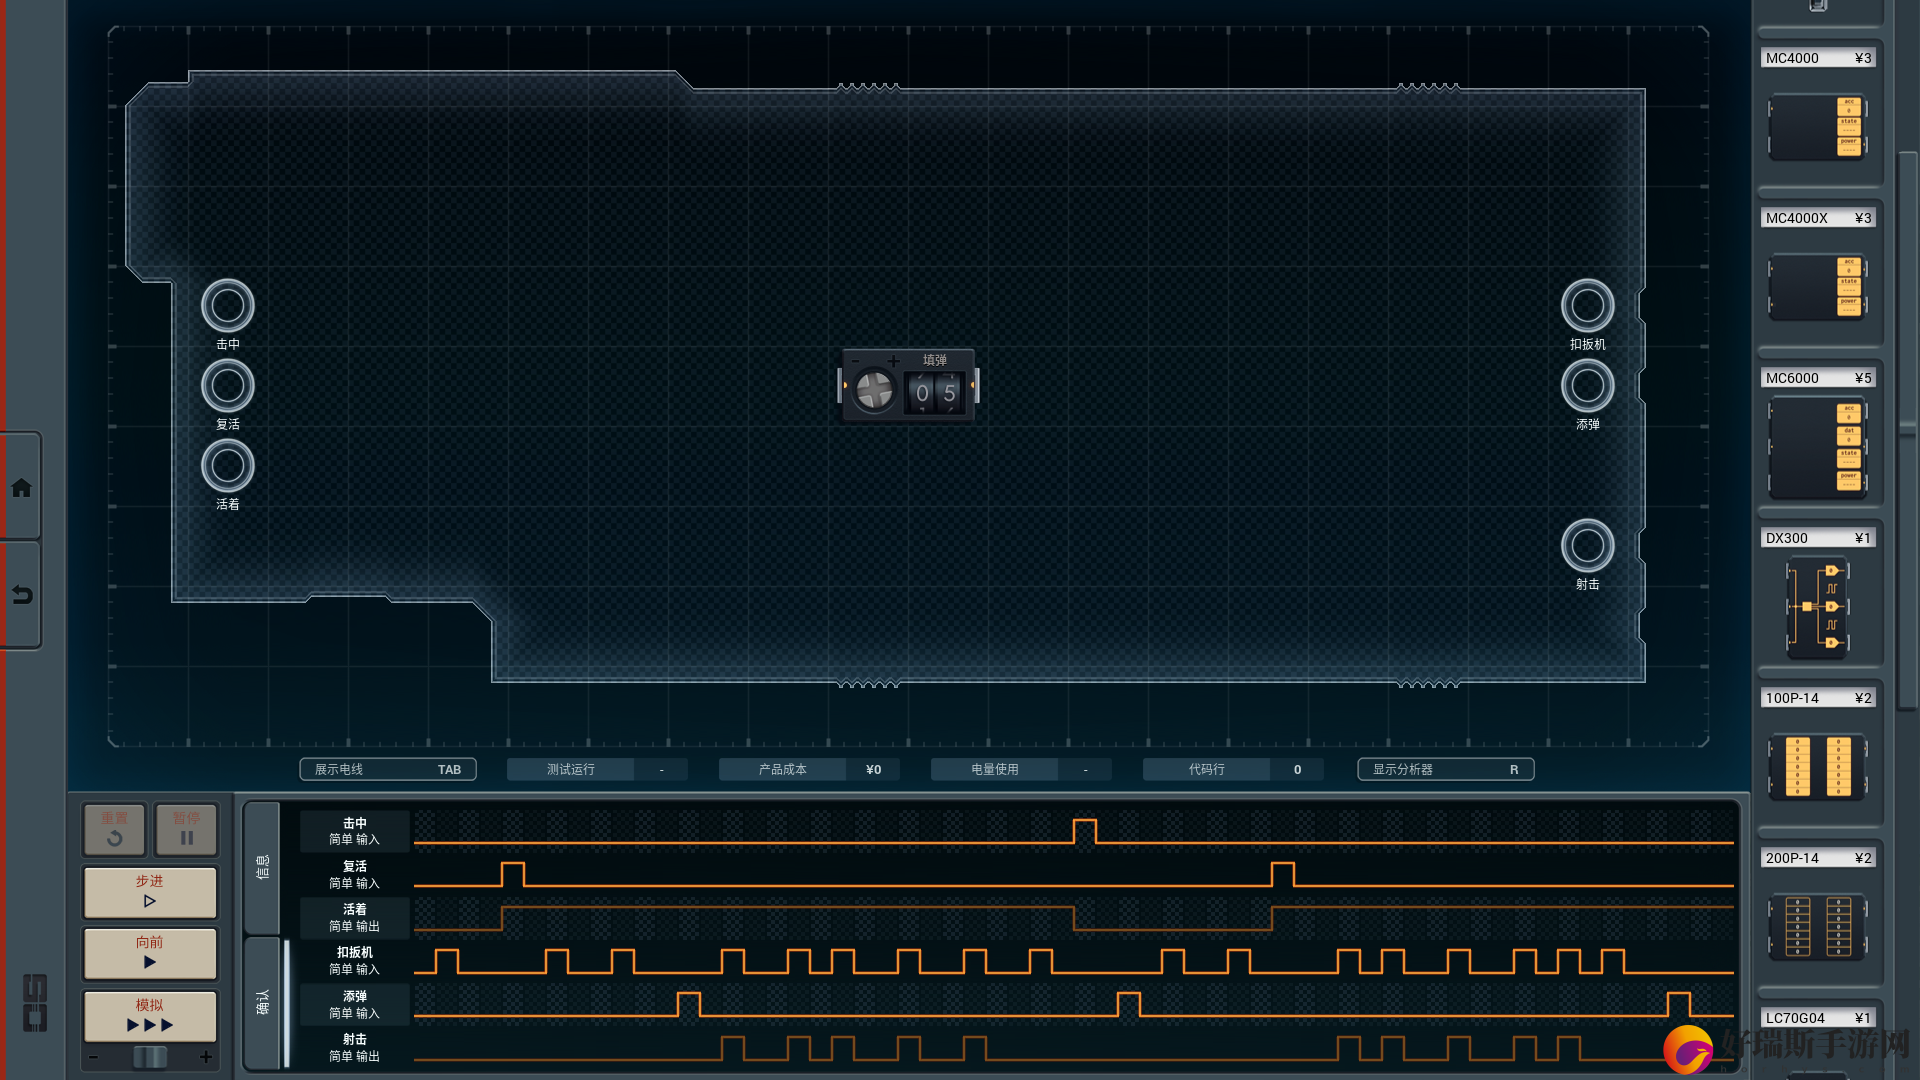Click the 测试运行 status field

598,769
